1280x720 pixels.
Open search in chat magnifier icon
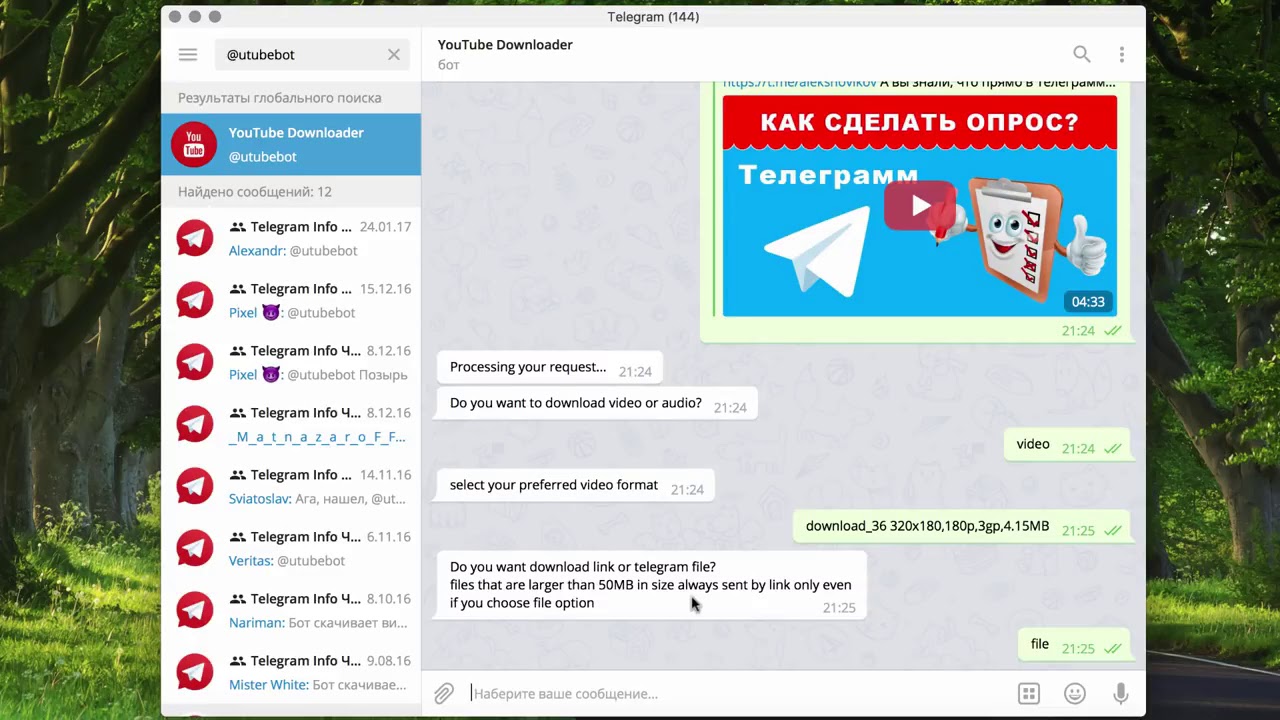coord(1082,54)
